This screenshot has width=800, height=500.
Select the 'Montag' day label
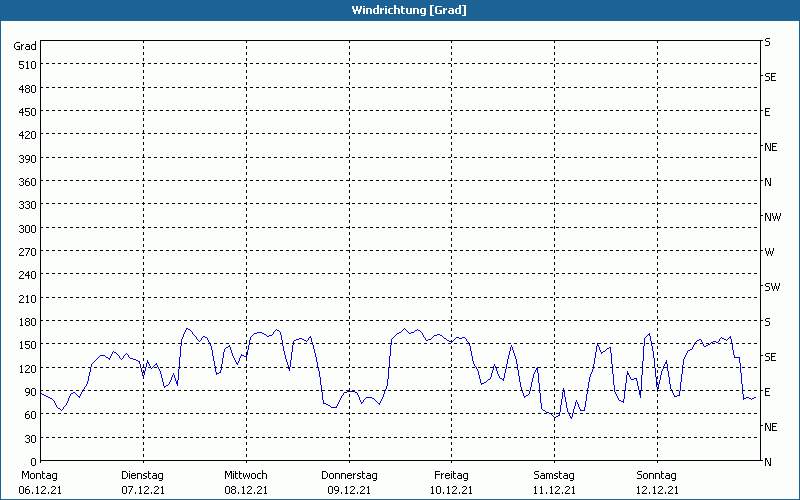[39, 476]
